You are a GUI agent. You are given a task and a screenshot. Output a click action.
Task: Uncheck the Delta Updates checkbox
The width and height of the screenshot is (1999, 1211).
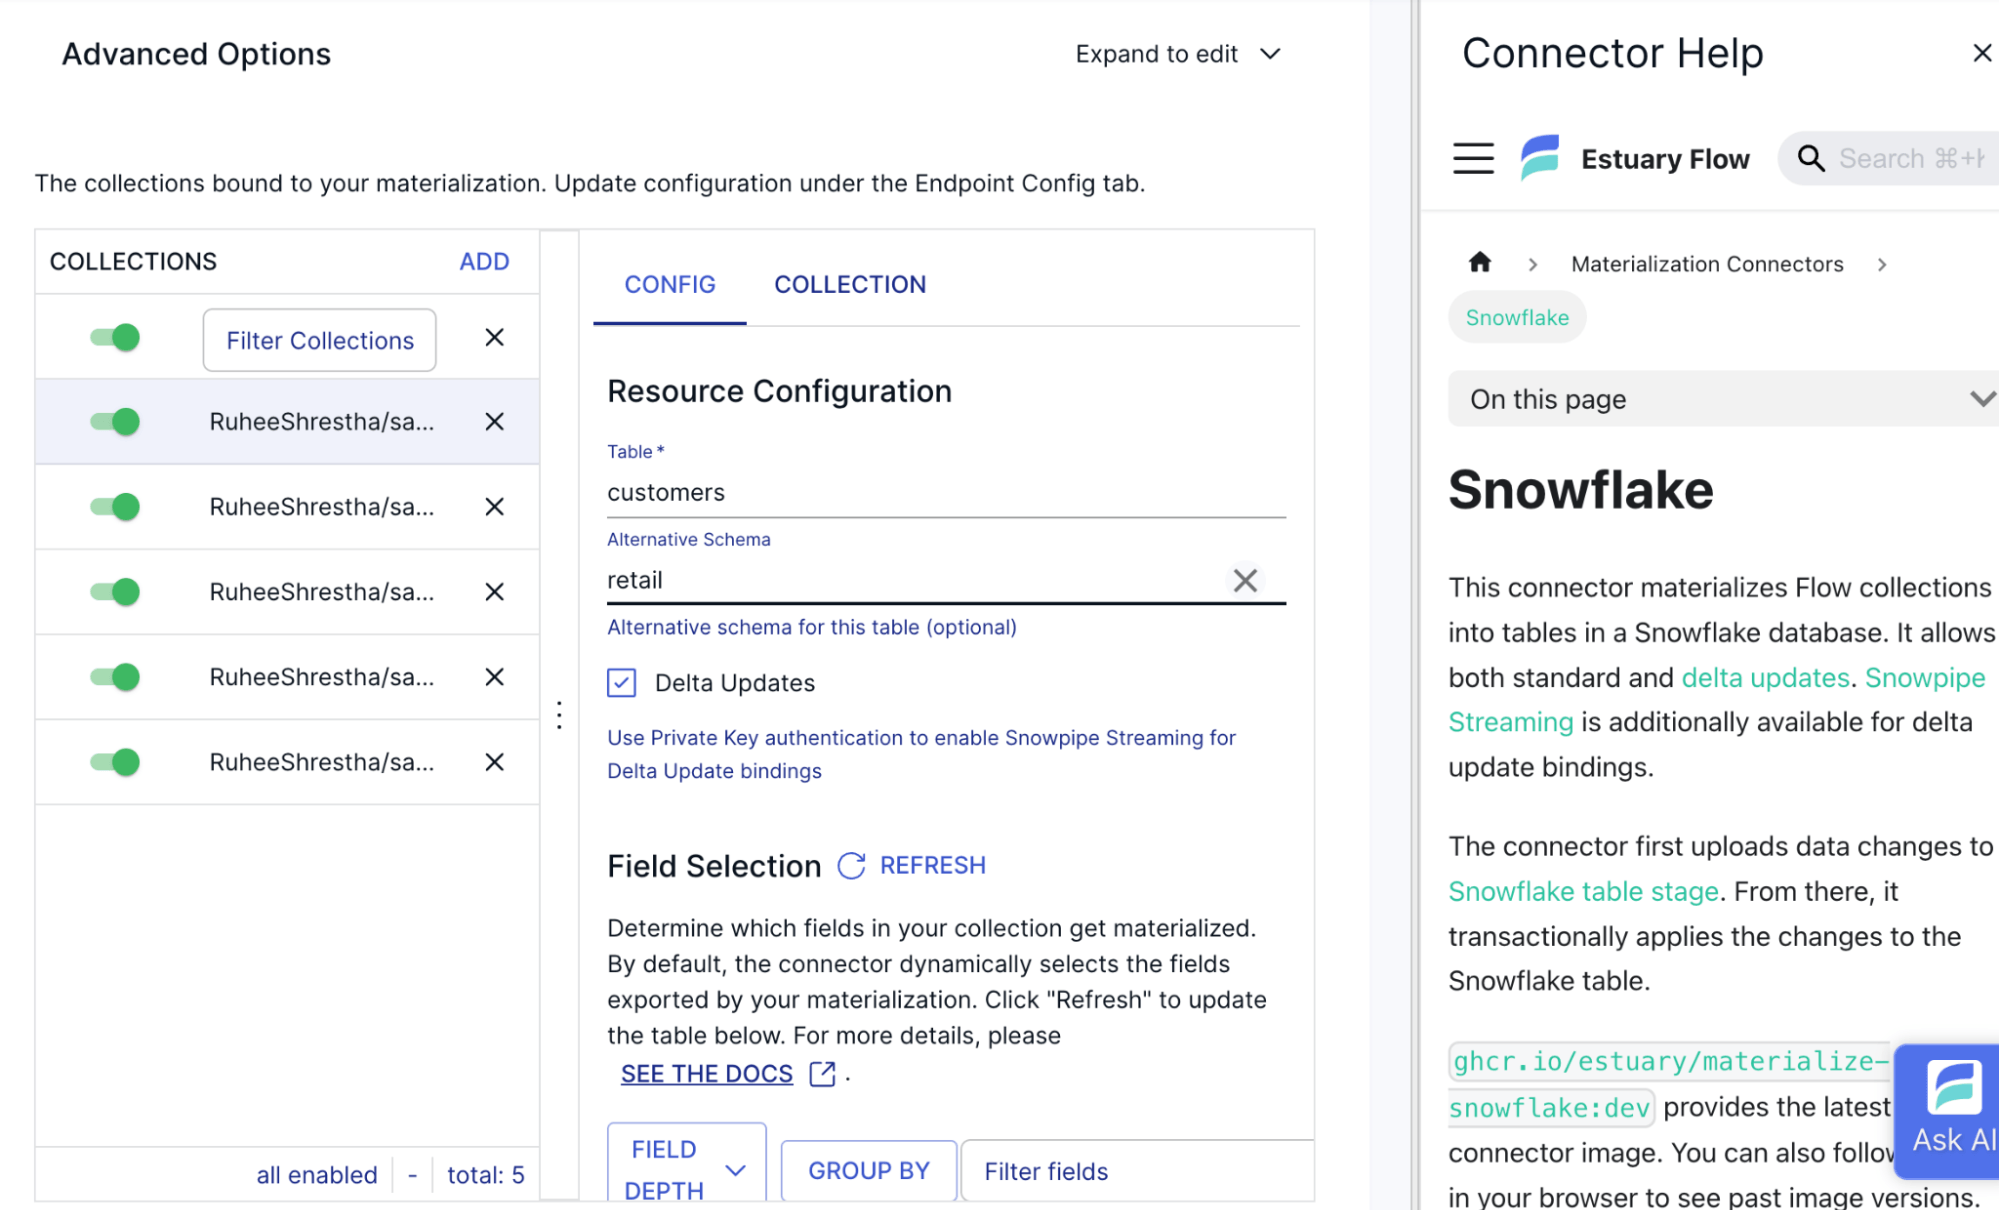tap(621, 682)
